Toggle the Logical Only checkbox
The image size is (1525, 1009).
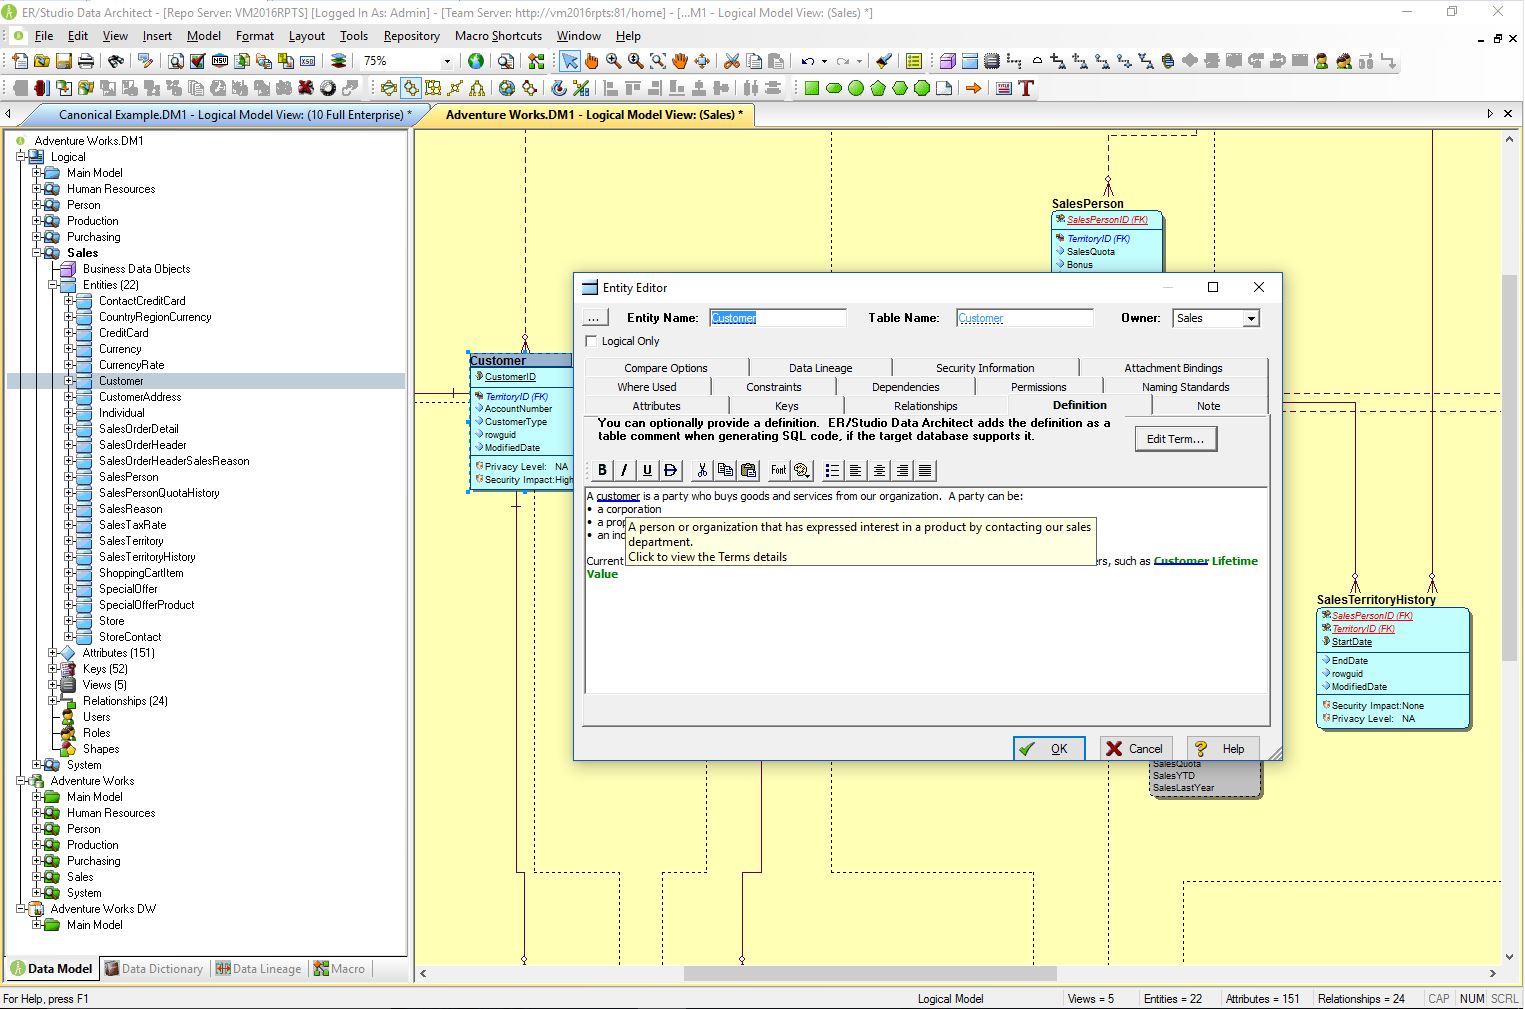coord(591,341)
